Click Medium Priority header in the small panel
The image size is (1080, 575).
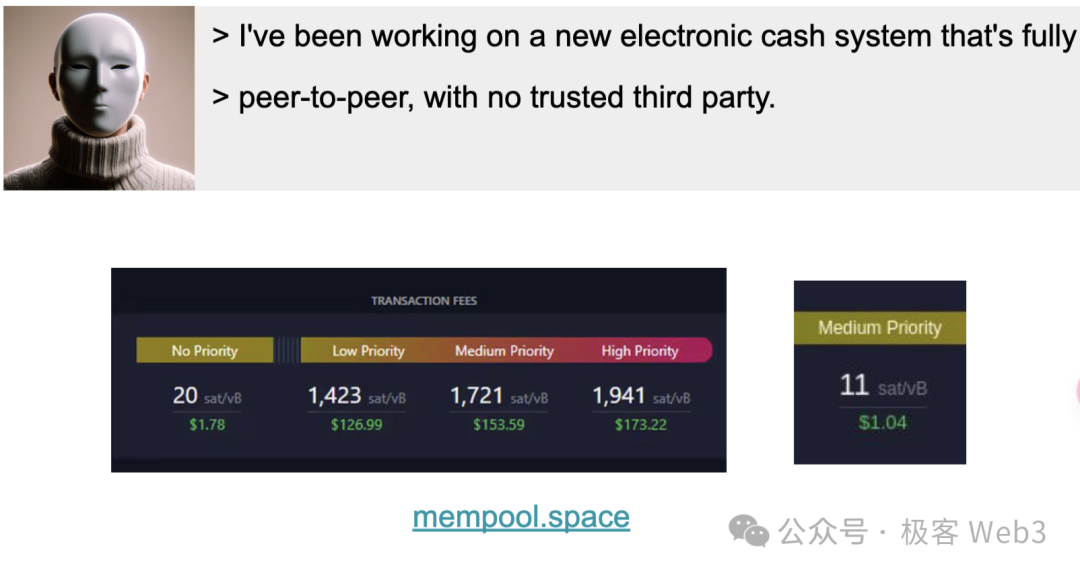880,328
